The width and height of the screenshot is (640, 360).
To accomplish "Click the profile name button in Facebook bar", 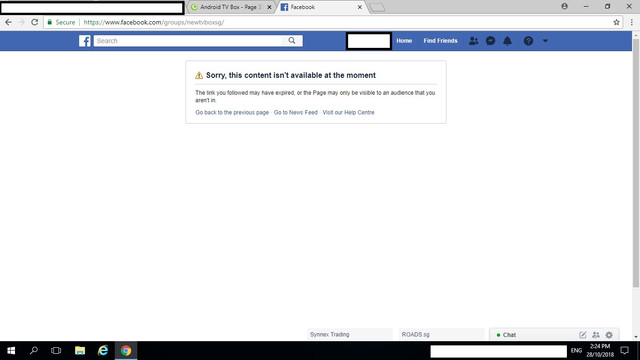I will (x=369, y=41).
